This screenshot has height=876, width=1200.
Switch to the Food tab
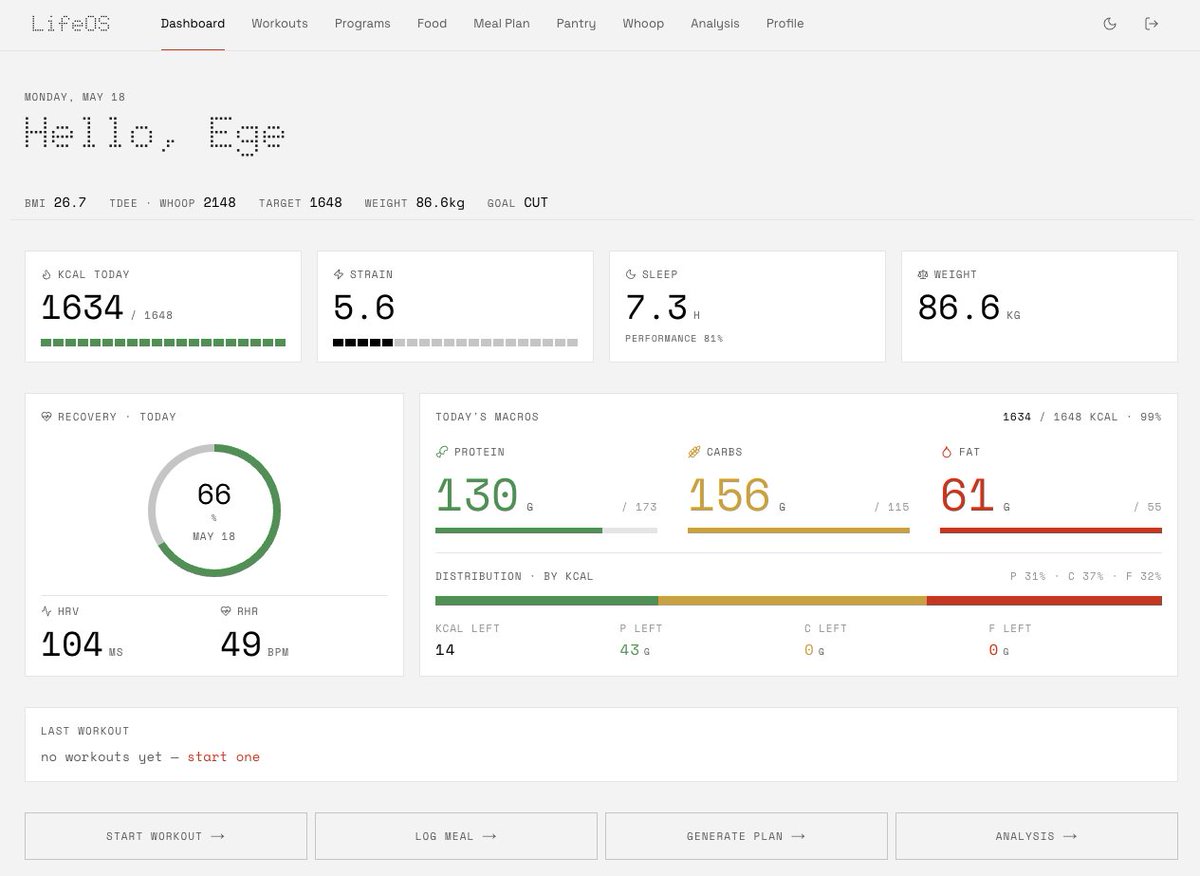432,23
